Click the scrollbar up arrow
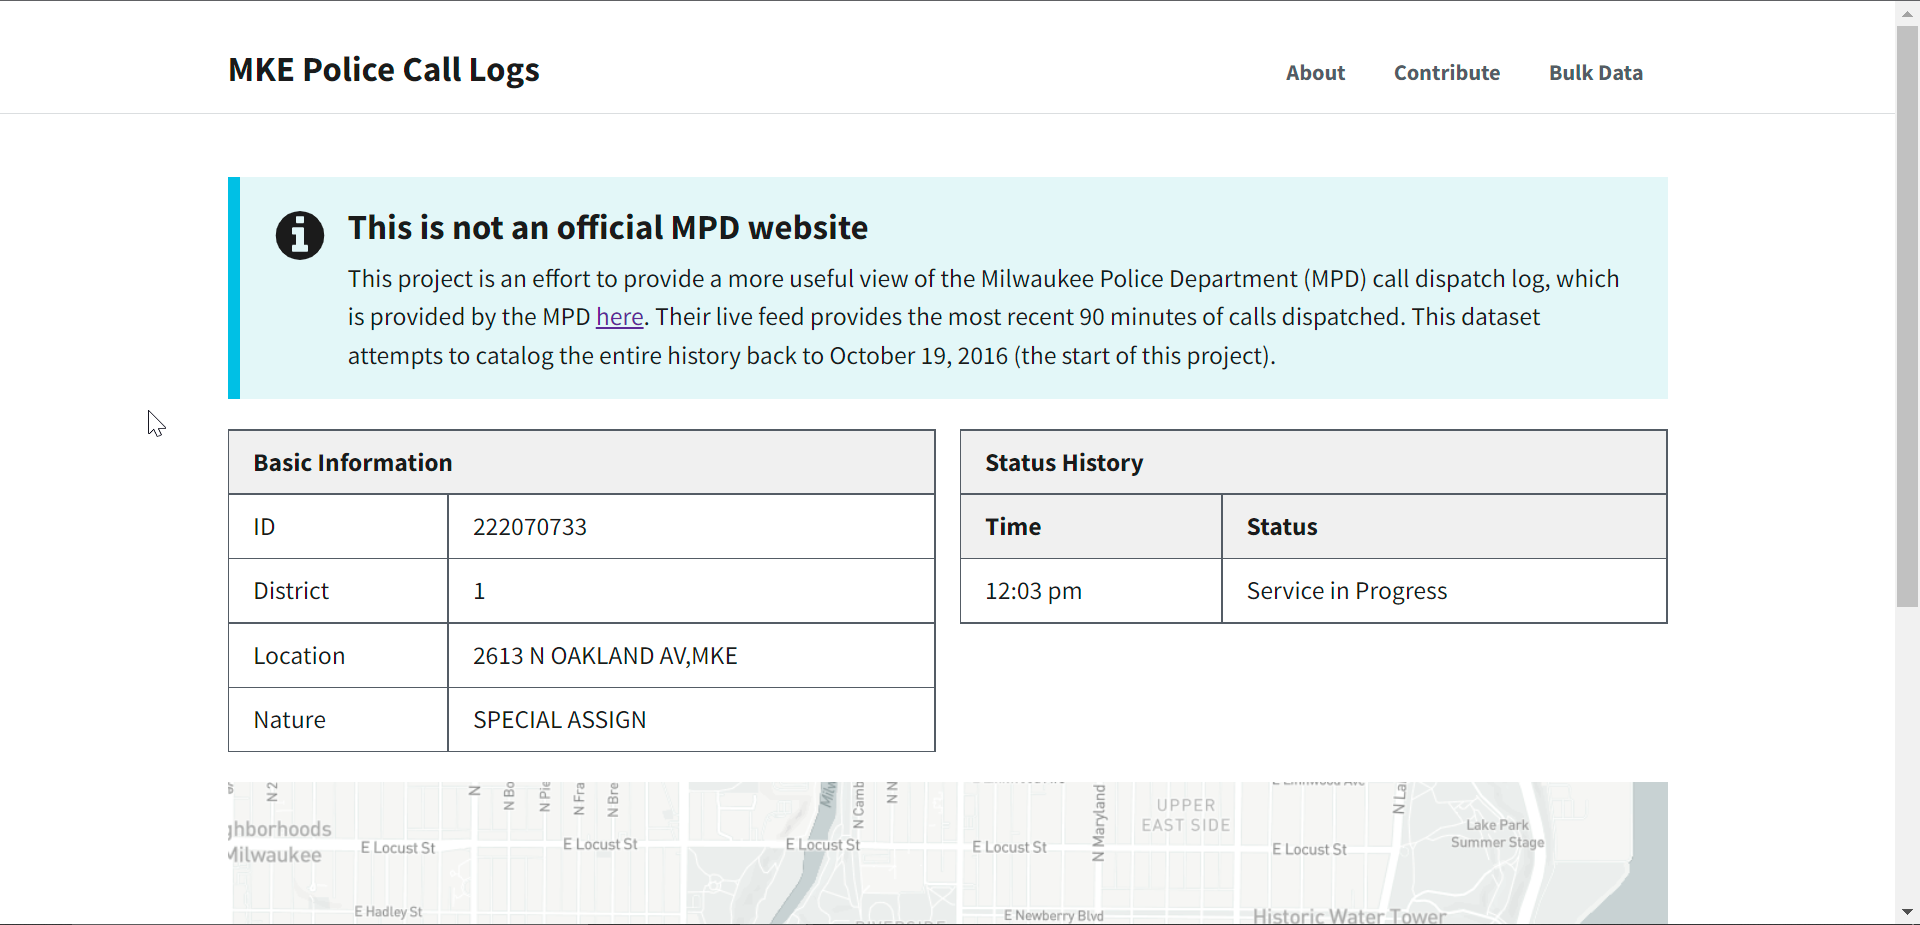This screenshot has height=925, width=1920. [1907, 13]
